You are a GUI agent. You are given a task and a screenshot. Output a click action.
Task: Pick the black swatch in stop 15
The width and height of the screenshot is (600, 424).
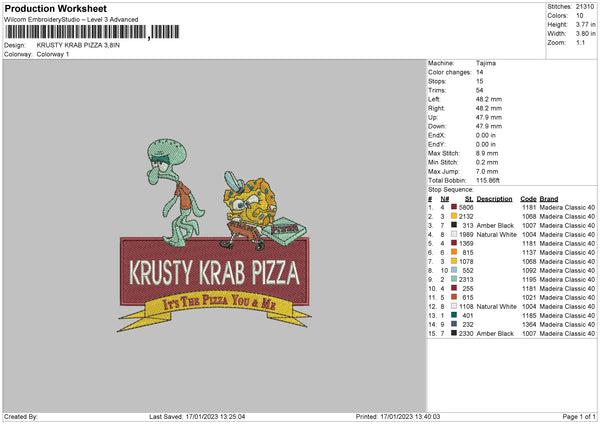point(454,333)
